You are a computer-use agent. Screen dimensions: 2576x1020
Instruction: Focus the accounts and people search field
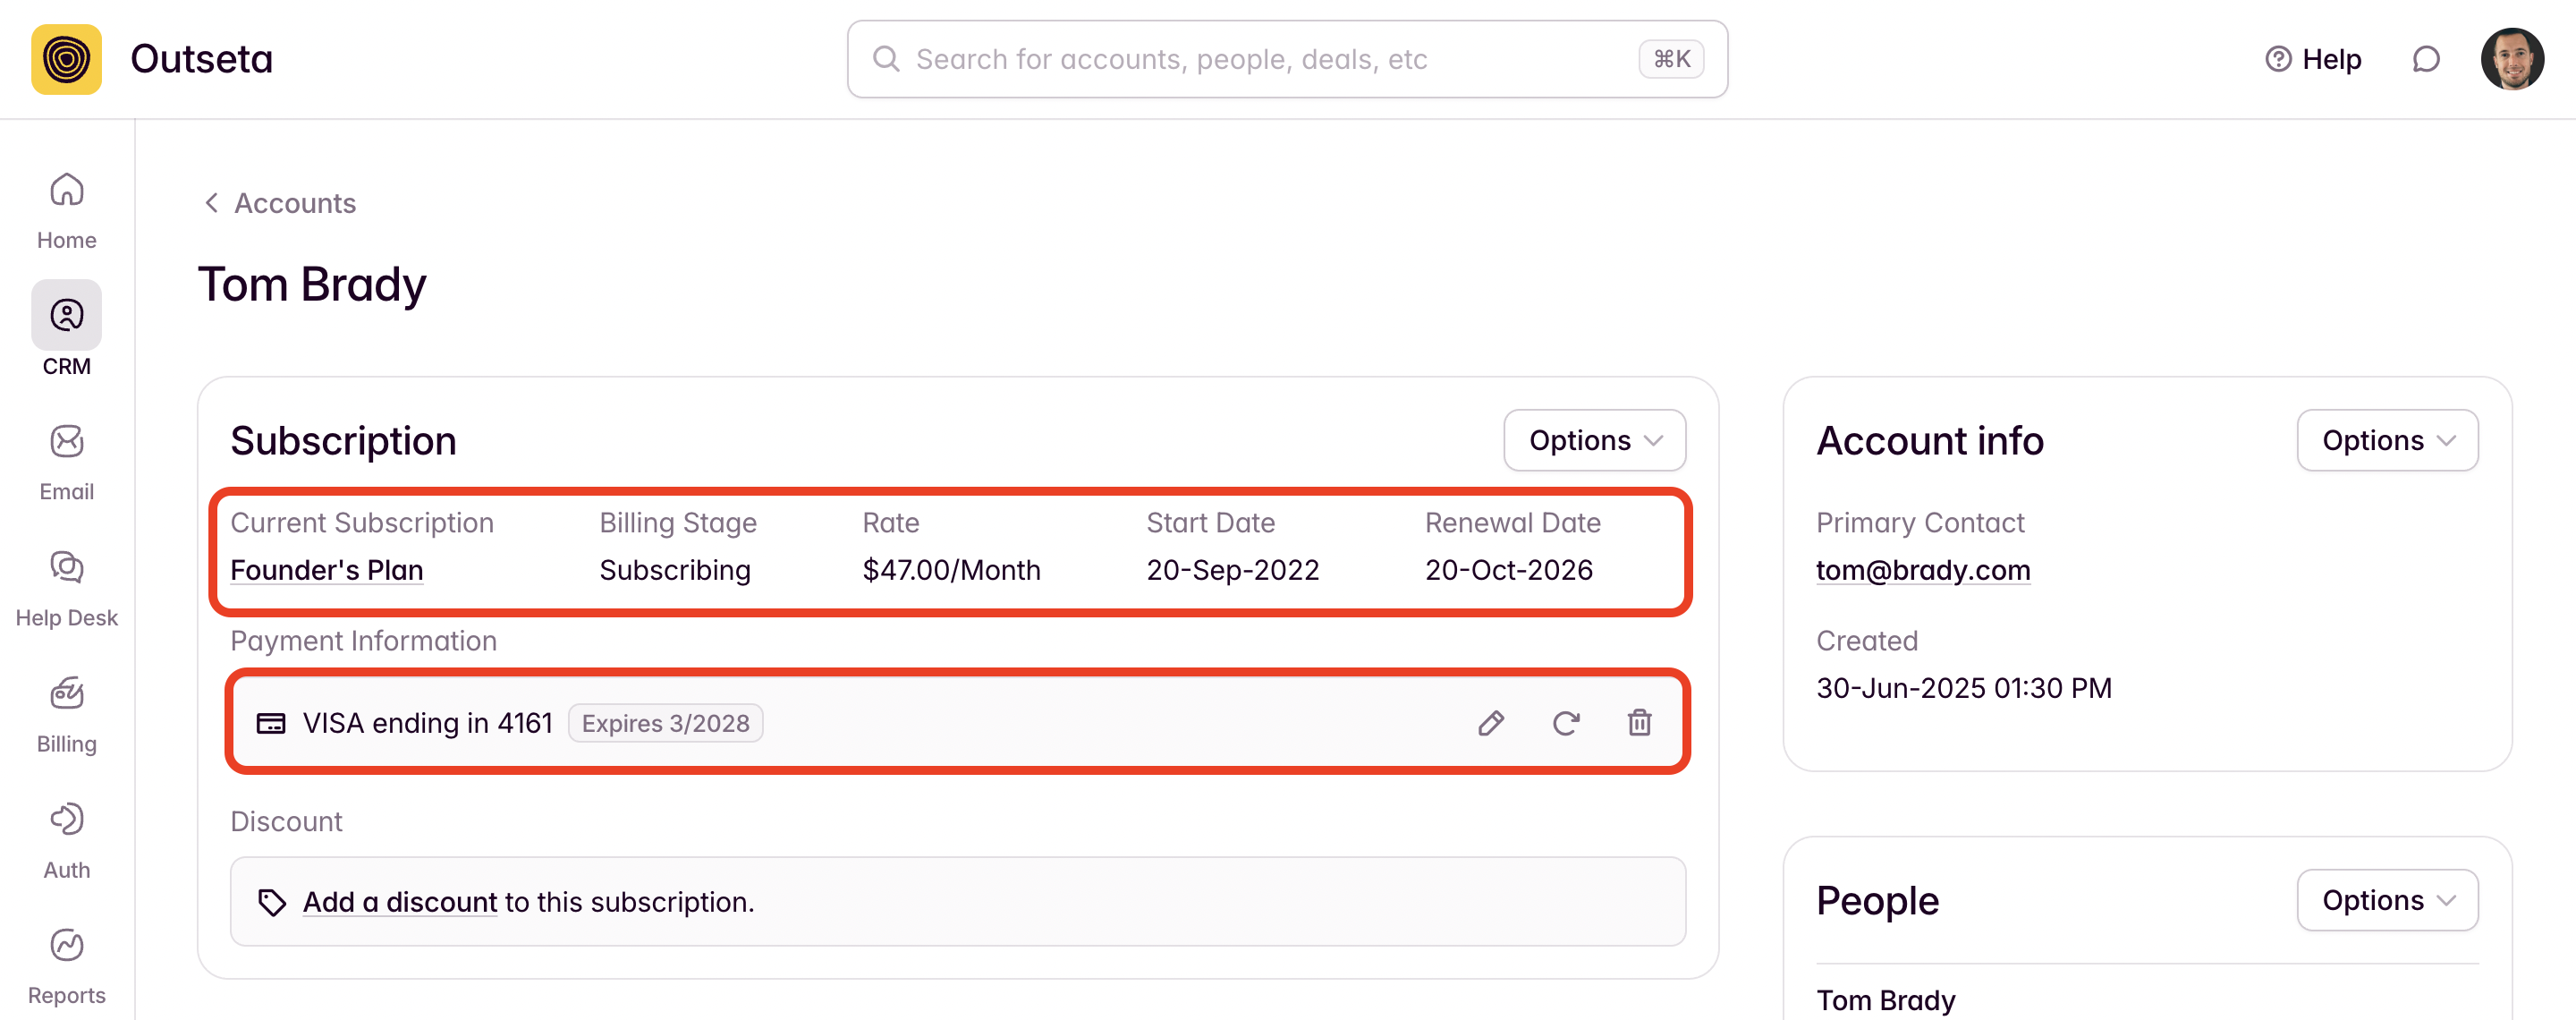tap(1270, 59)
